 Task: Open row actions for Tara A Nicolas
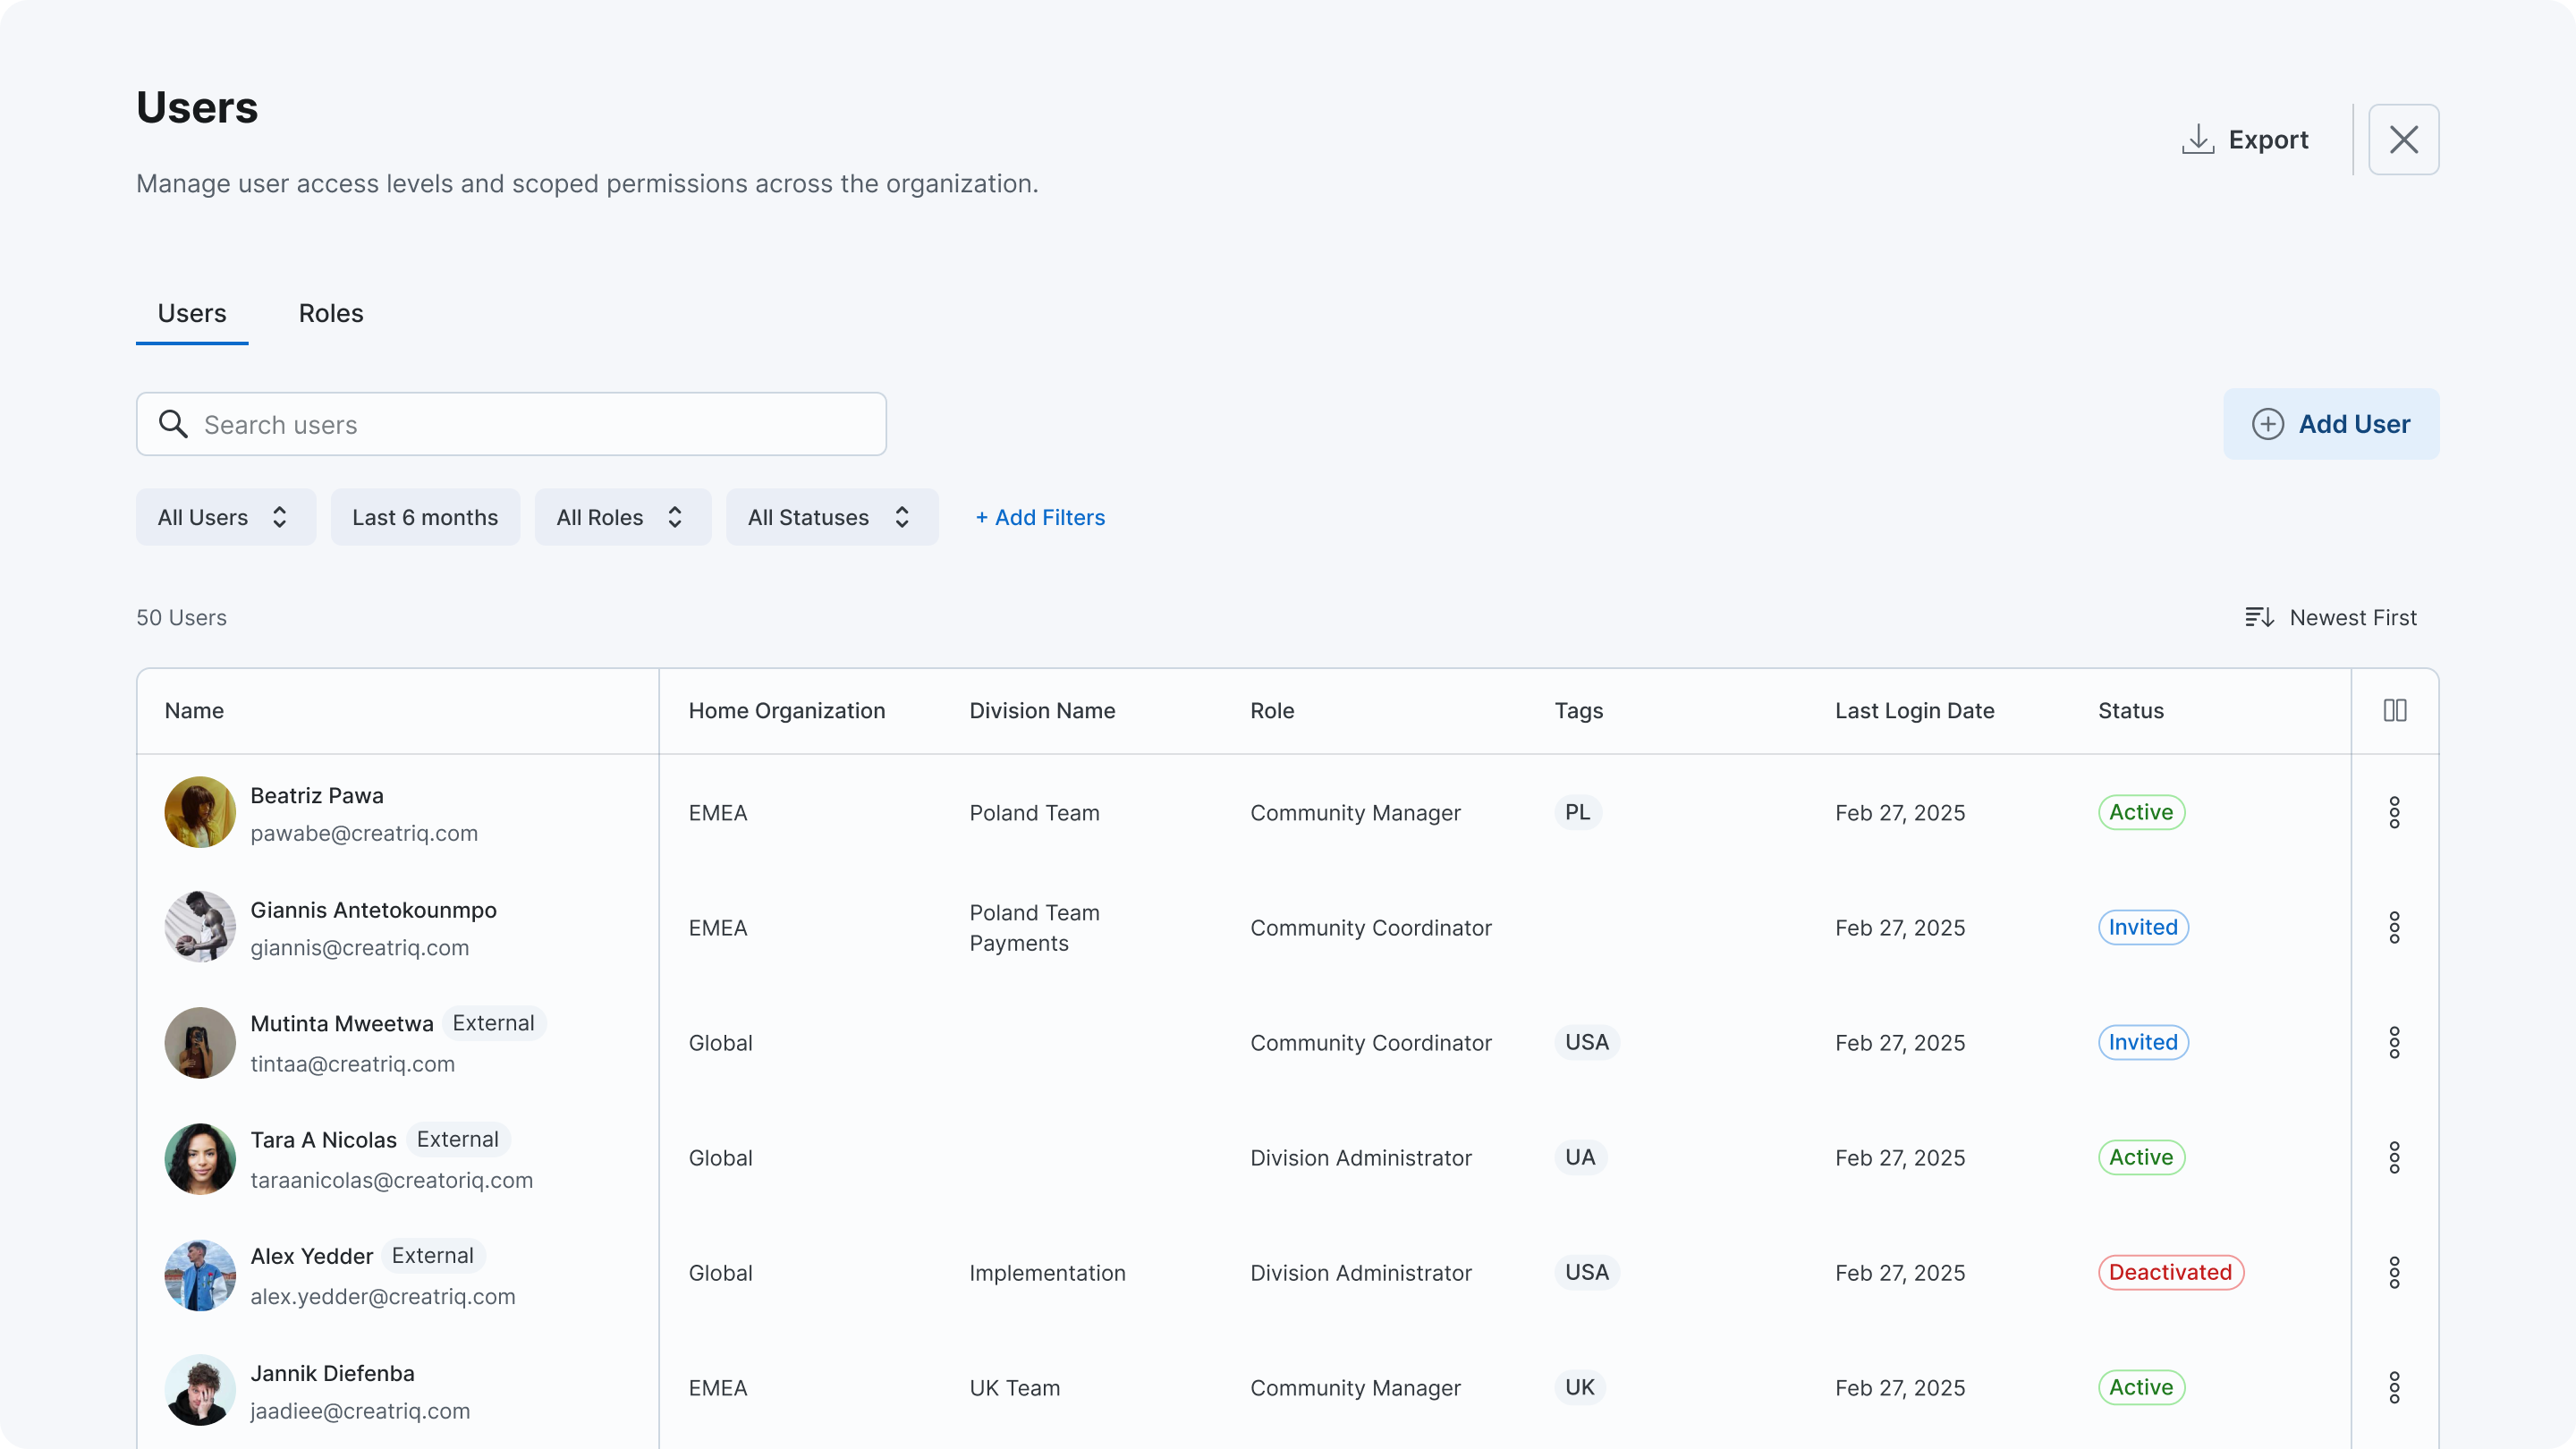pyautogui.click(x=2394, y=1157)
